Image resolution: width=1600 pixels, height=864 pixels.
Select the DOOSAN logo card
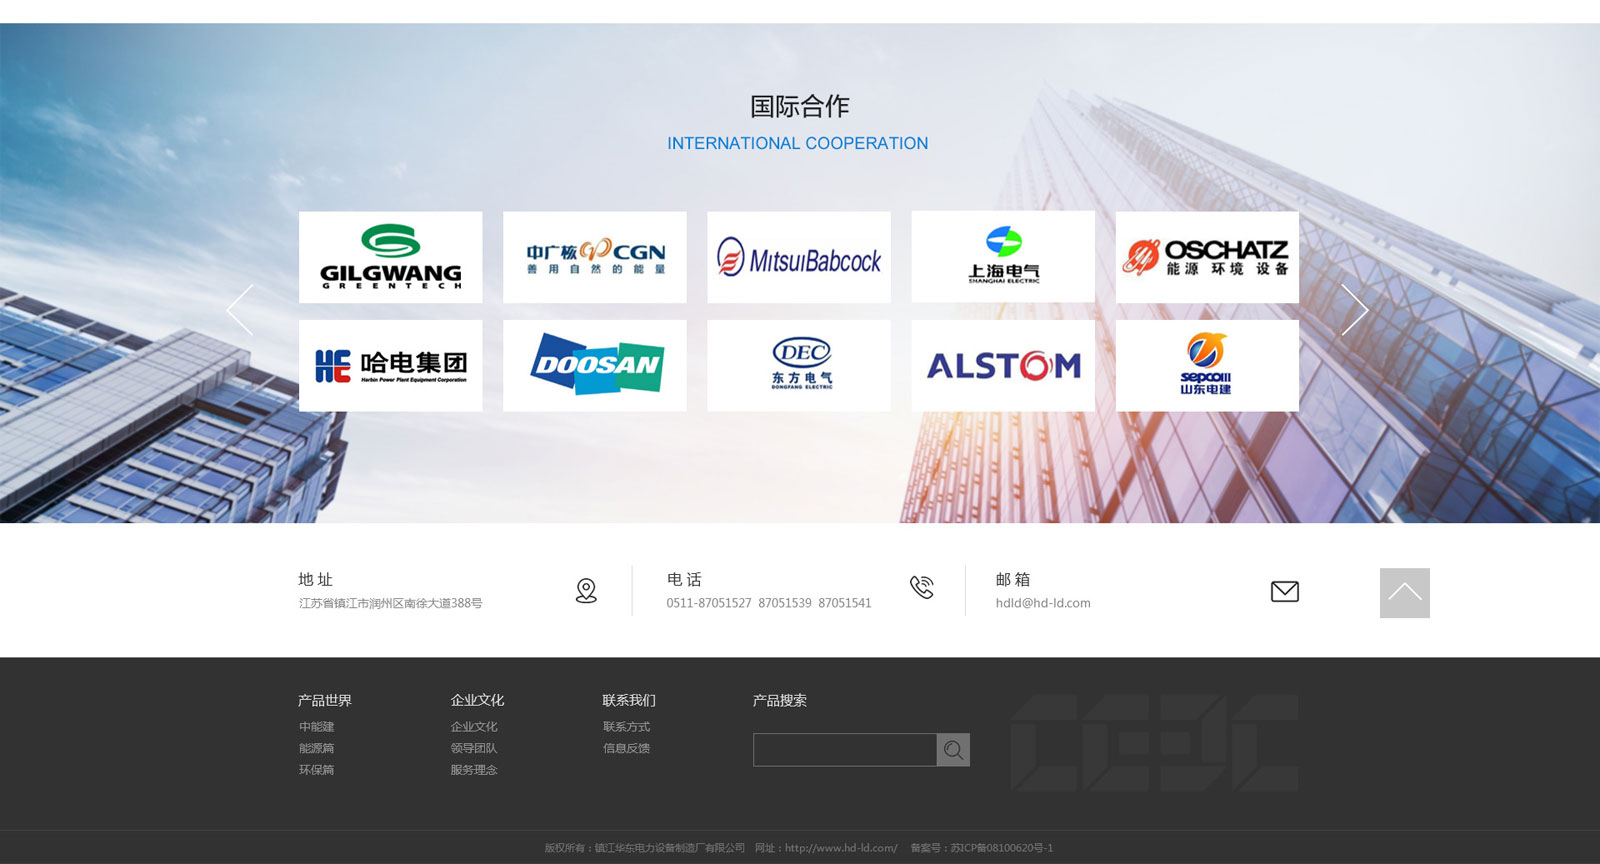595,366
